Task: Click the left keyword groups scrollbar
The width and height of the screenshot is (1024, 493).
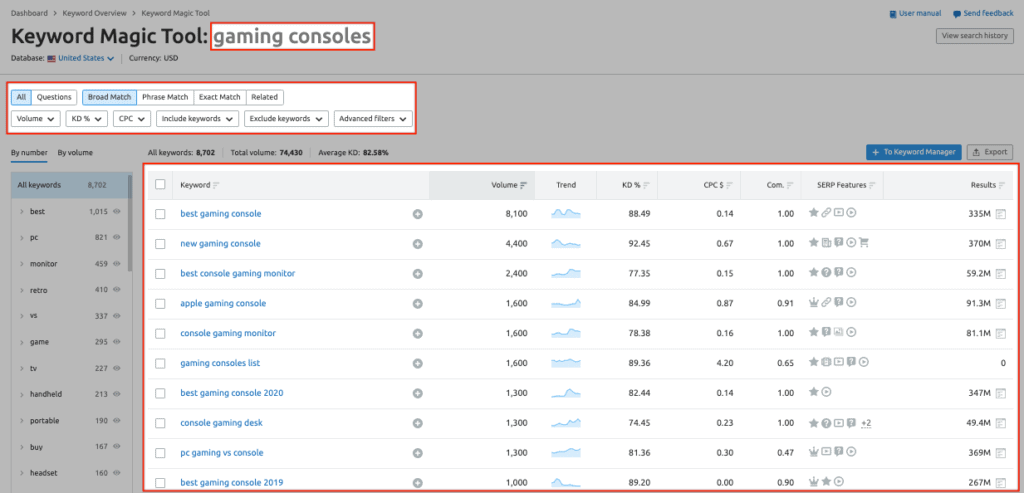Action: point(129,230)
